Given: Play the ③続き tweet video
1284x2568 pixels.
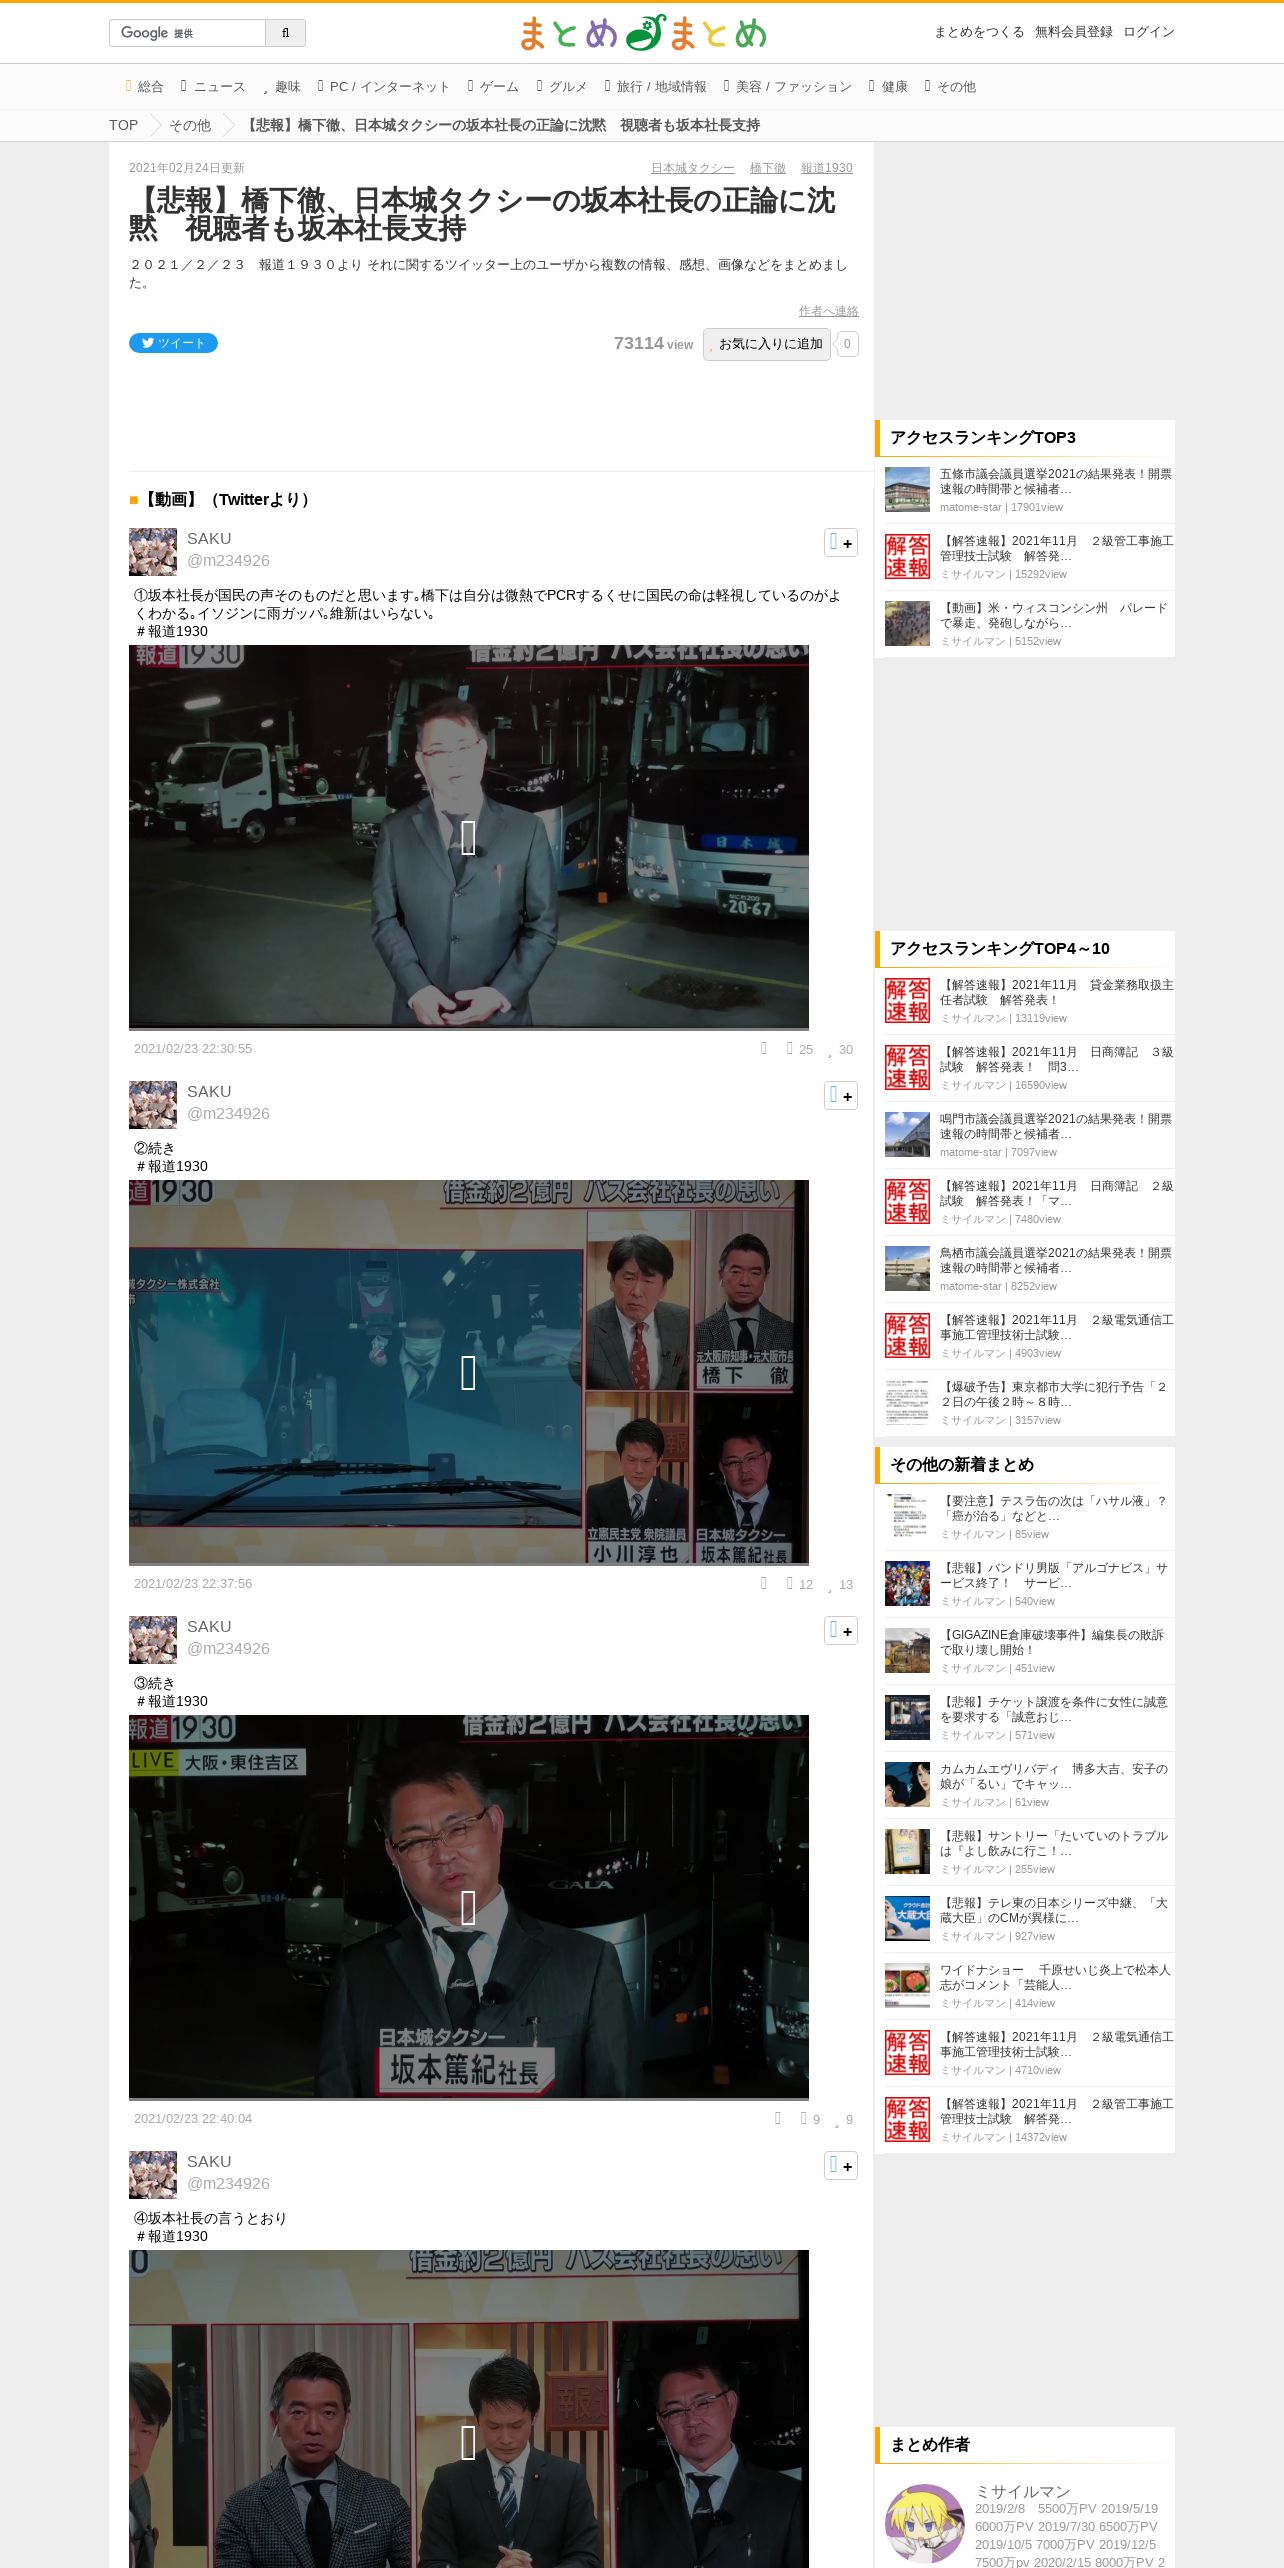Looking at the screenshot, I should (x=468, y=1907).
